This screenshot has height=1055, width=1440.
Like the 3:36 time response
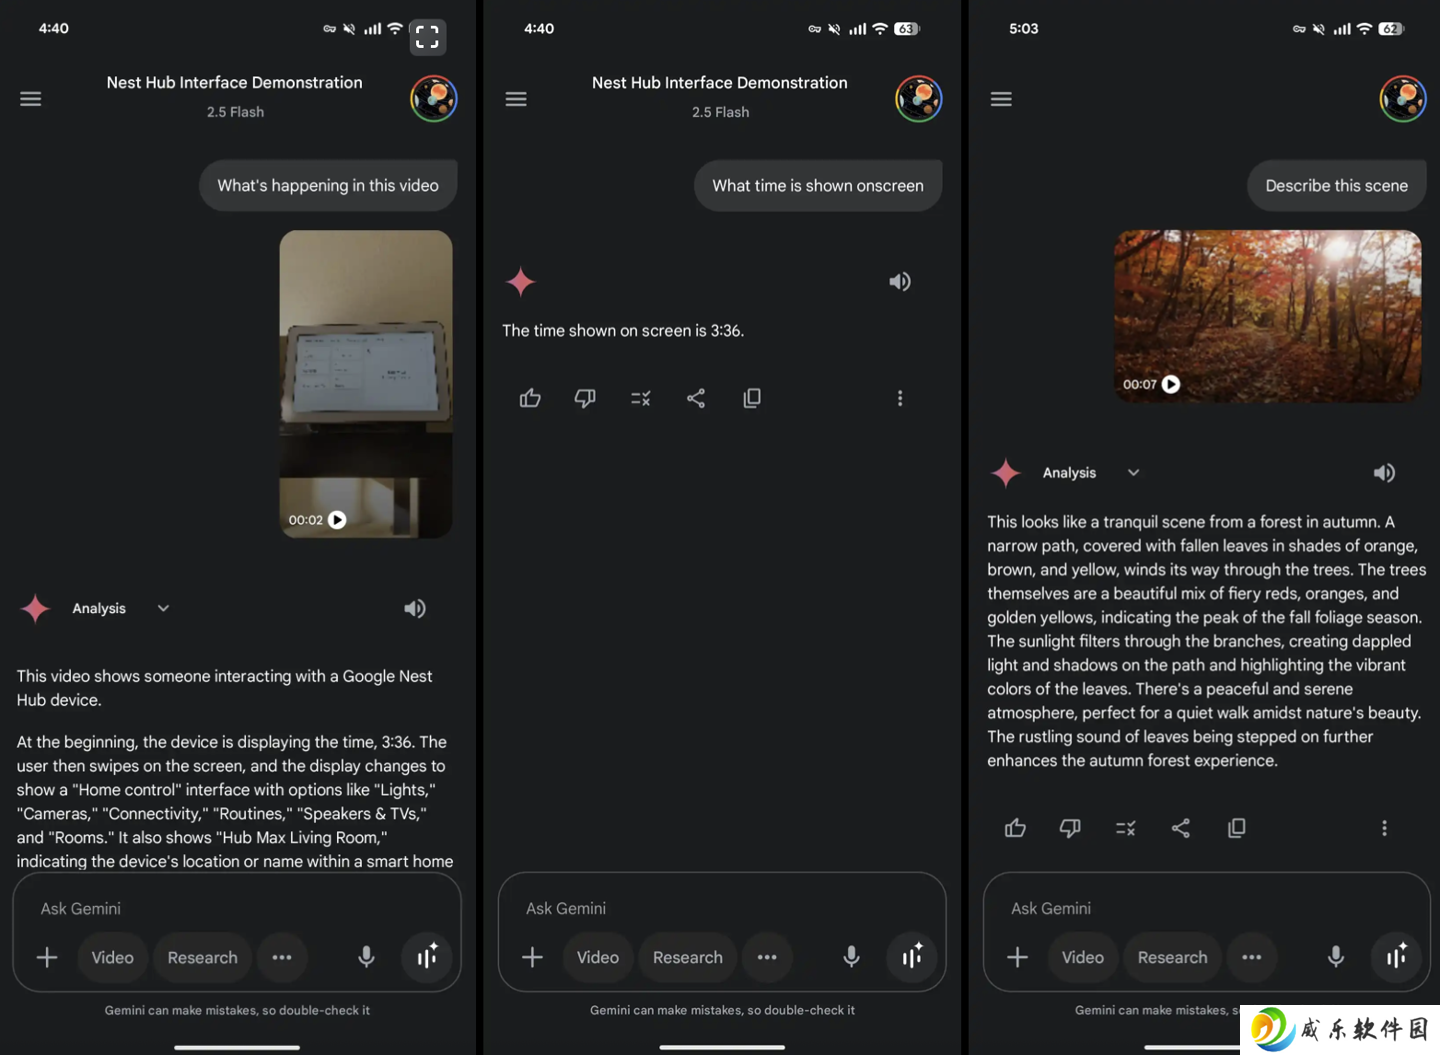click(530, 398)
